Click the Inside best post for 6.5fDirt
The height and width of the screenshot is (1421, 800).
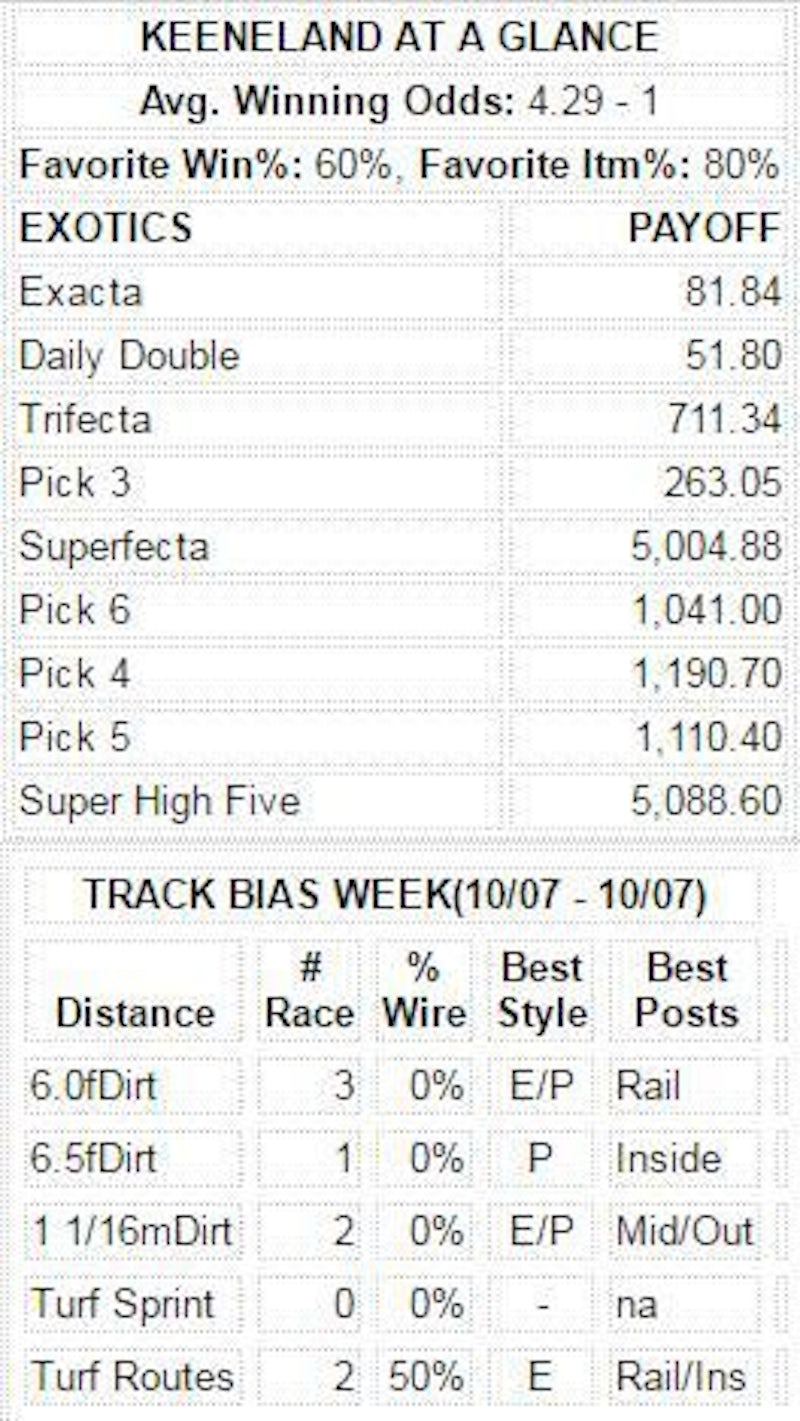pyautogui.click(x=668, y=1159)
